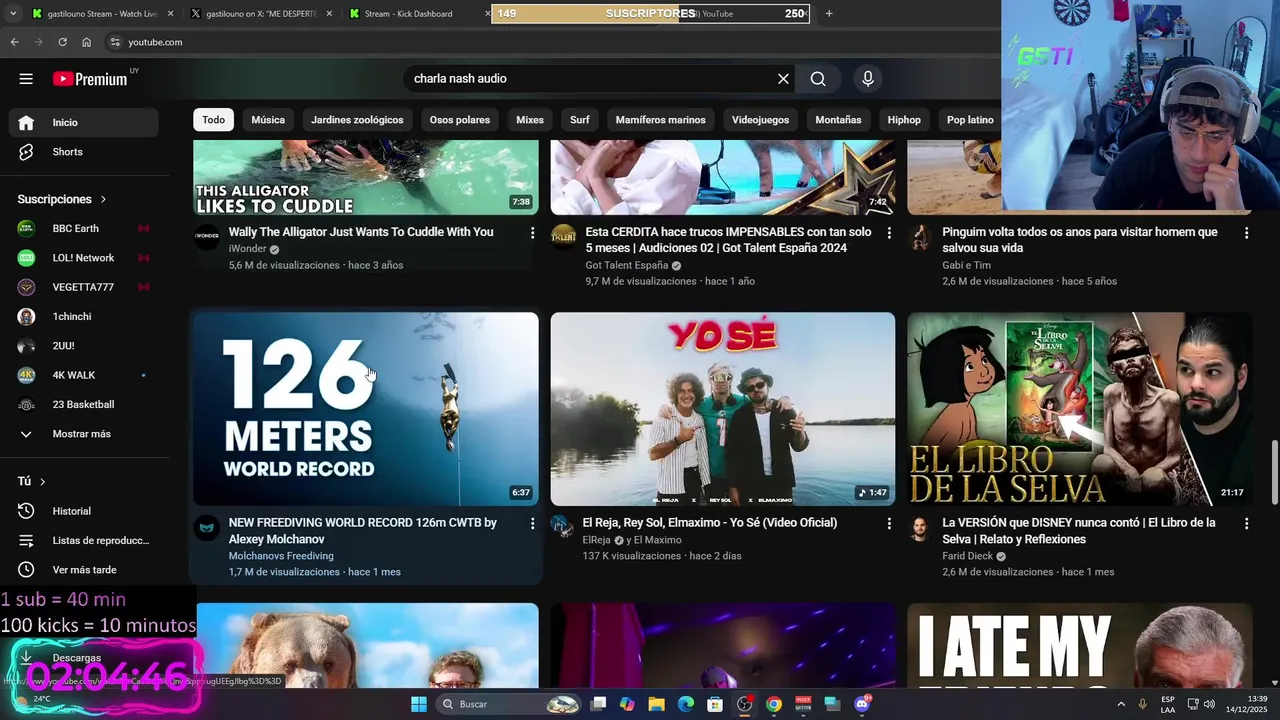The image size is (1280, 720).
Task: Open options menu for Yo Sé video
Action: [889, 524]
